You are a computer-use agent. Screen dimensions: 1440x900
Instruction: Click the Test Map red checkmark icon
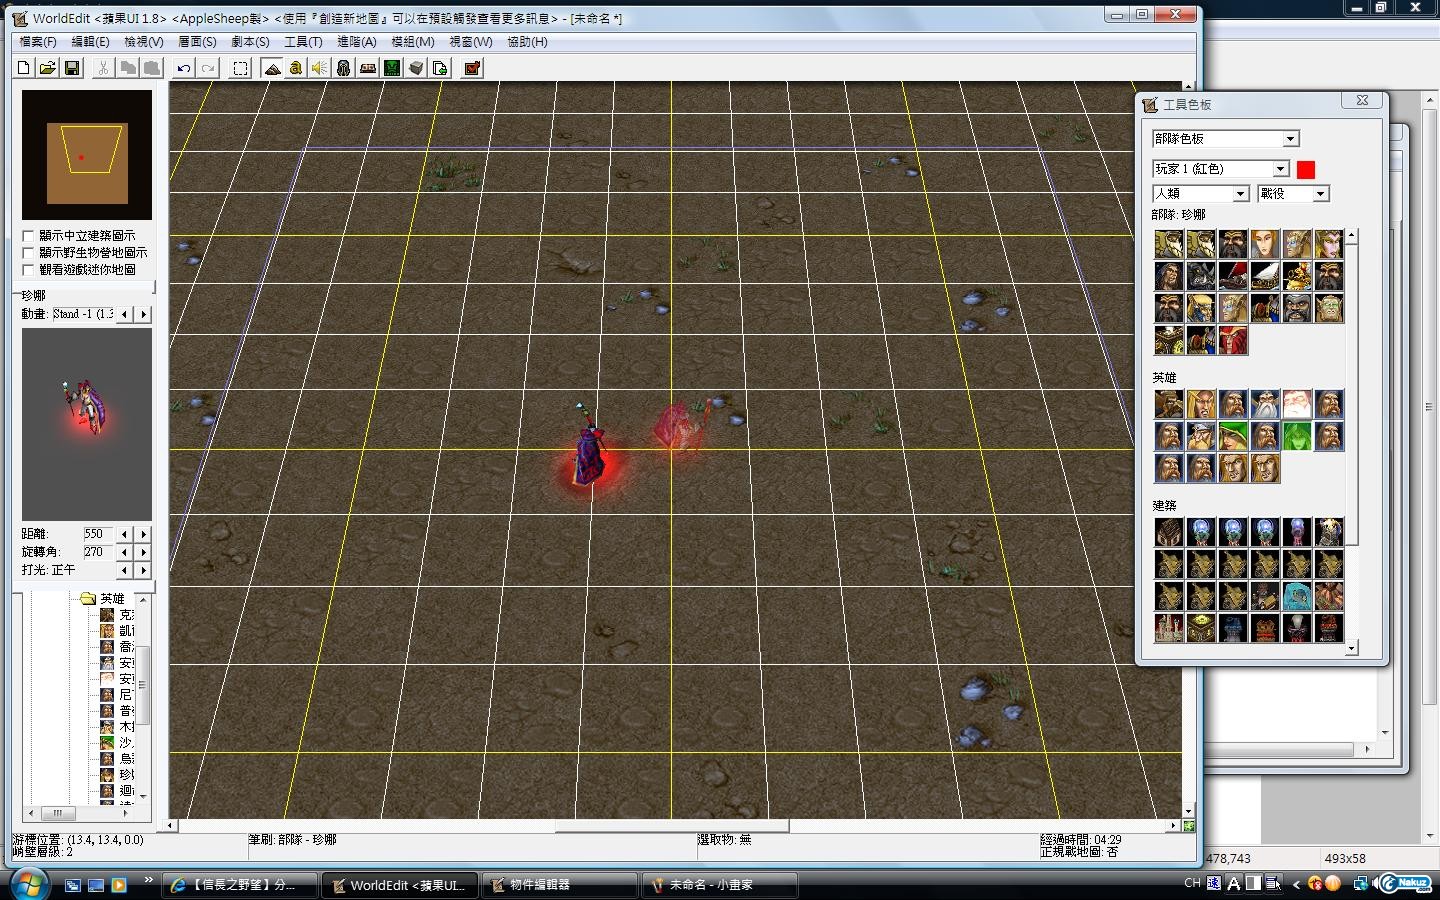[x=472, y=68]
